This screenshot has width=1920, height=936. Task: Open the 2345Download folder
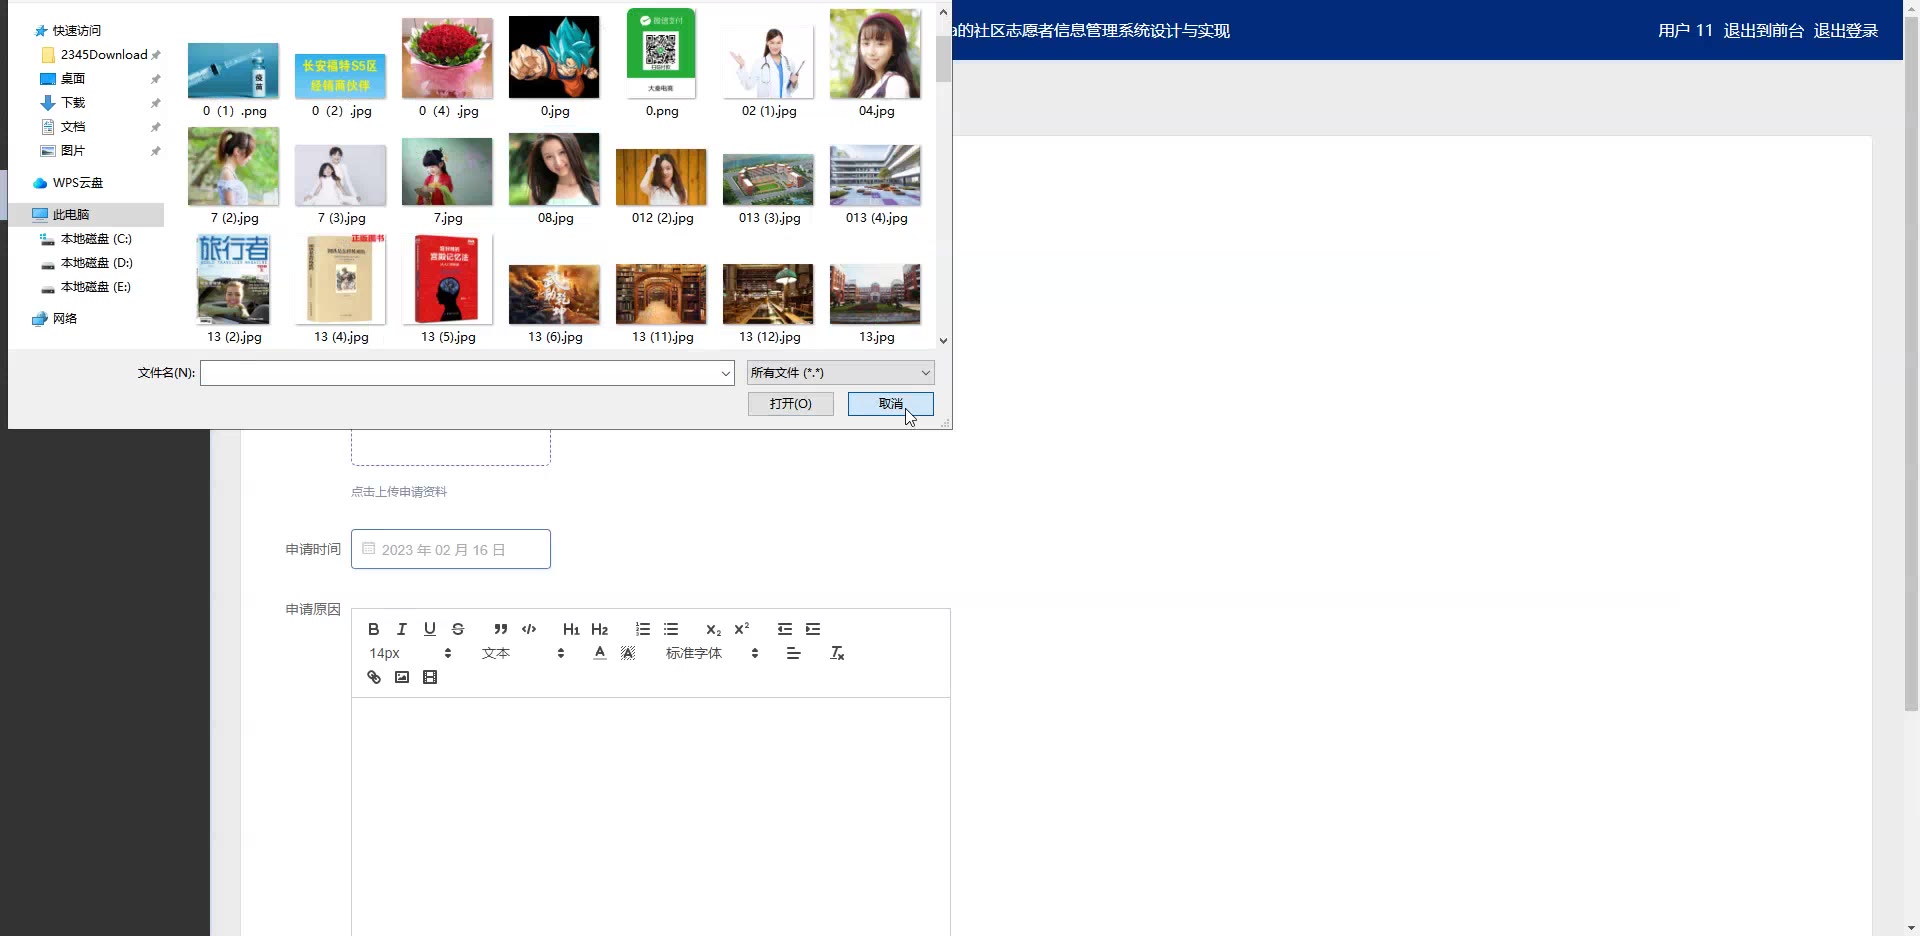(x=103, y=55)
